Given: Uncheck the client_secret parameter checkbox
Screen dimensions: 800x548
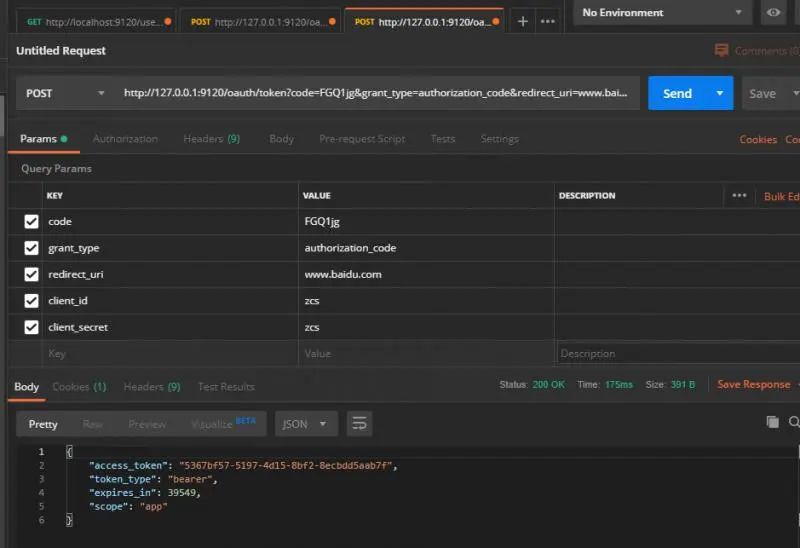Looking at the screenshot, I should 31,327.
